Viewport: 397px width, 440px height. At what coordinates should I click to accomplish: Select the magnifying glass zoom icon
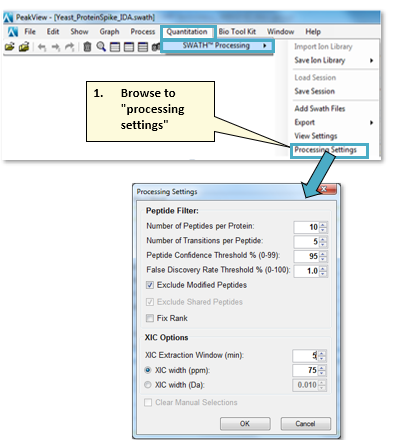click(101, 47)
